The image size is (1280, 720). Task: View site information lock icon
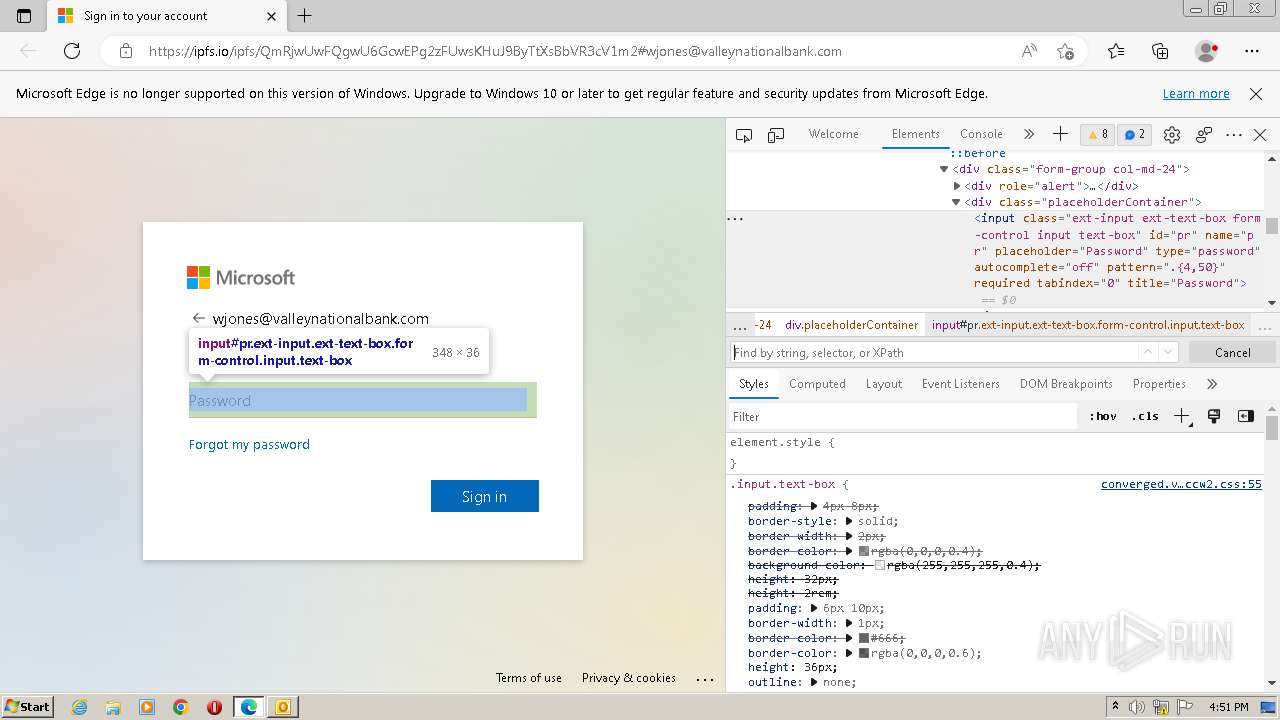[x=126, y=51]
